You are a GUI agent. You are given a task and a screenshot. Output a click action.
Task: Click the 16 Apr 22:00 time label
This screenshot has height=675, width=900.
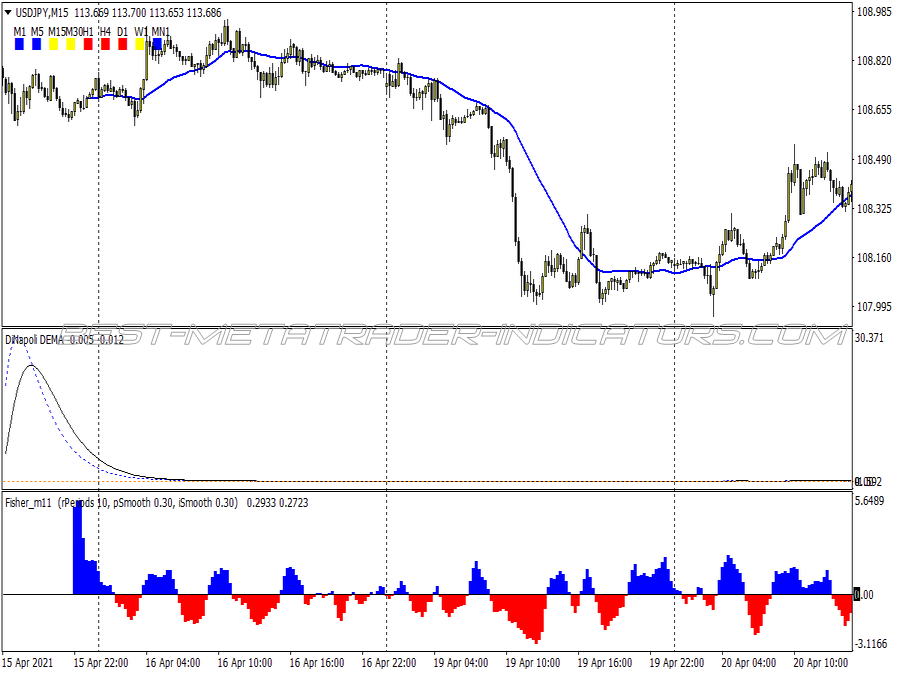pos(389,663)
